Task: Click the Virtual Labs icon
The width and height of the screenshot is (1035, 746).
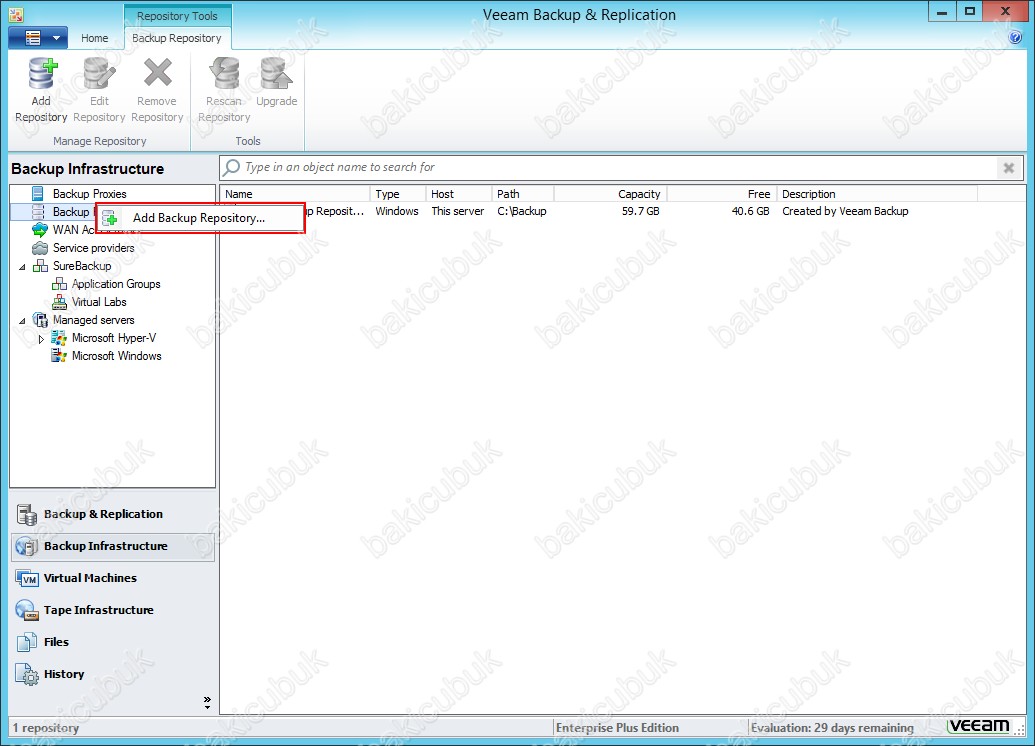Action: 59,302
